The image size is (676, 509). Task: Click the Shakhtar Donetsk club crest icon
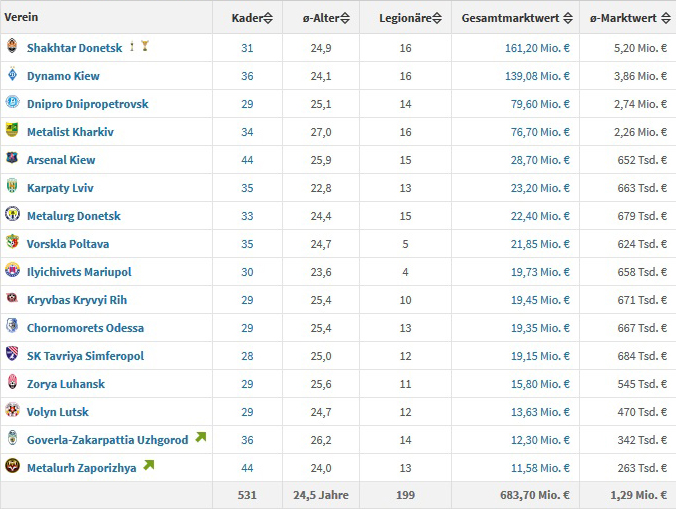pos(12,47)
